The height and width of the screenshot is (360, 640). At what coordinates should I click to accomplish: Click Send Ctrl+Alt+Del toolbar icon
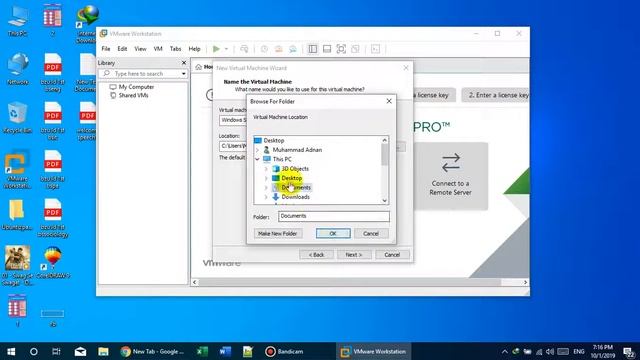coord(244,49)
